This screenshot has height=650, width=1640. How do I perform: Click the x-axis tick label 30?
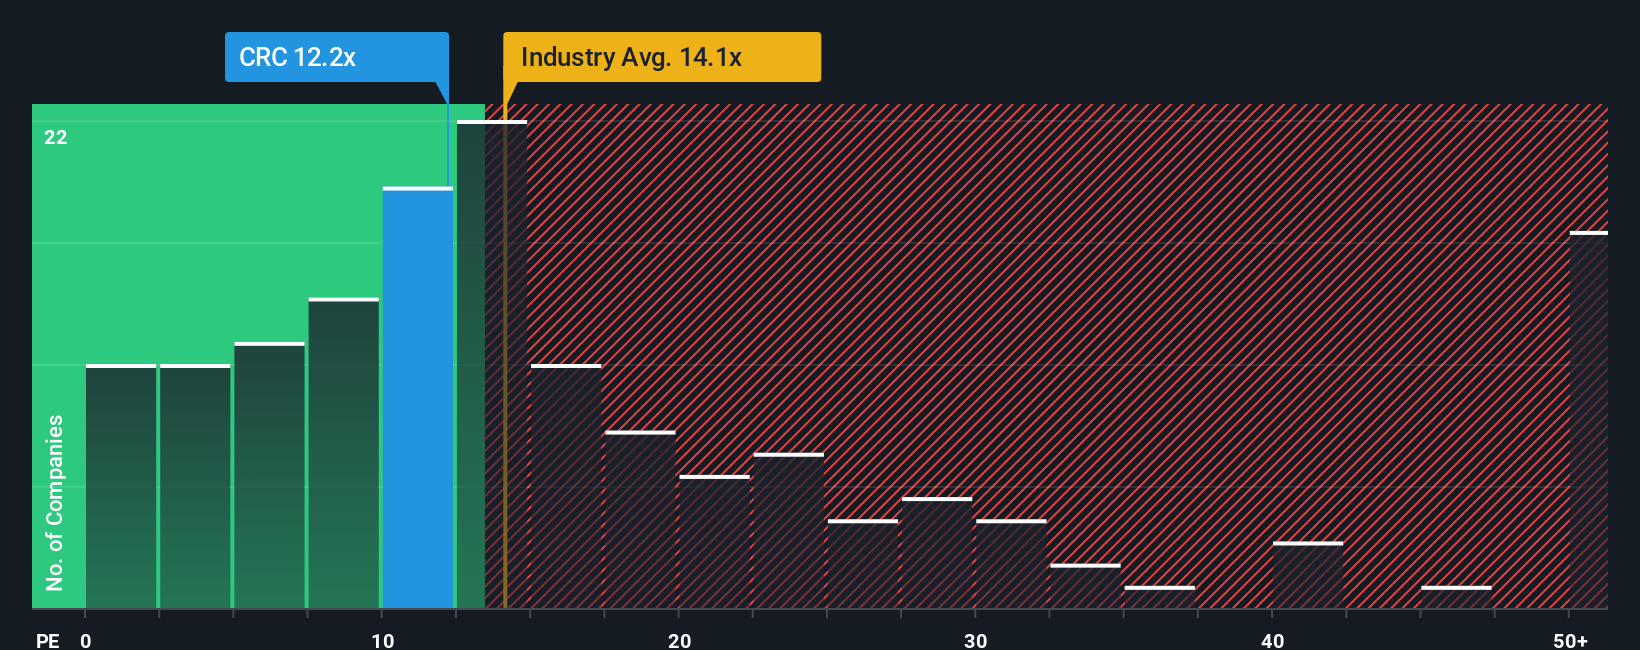click(976, 640)
